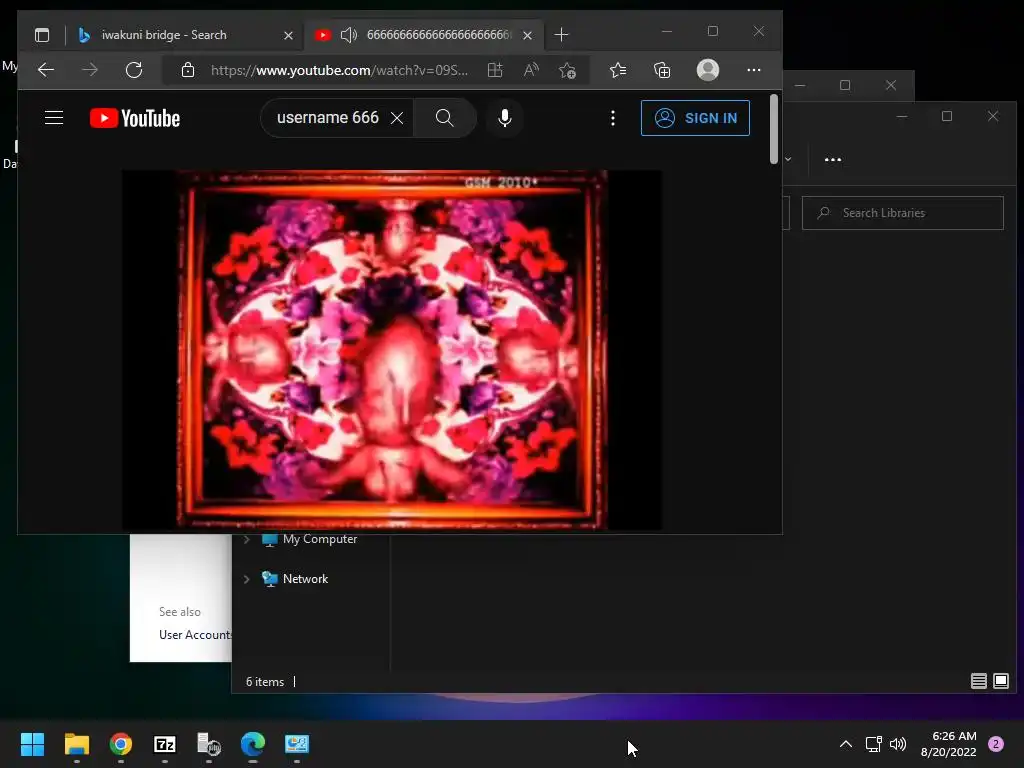Launch Google Chrome from taskbar

[121, 744]
